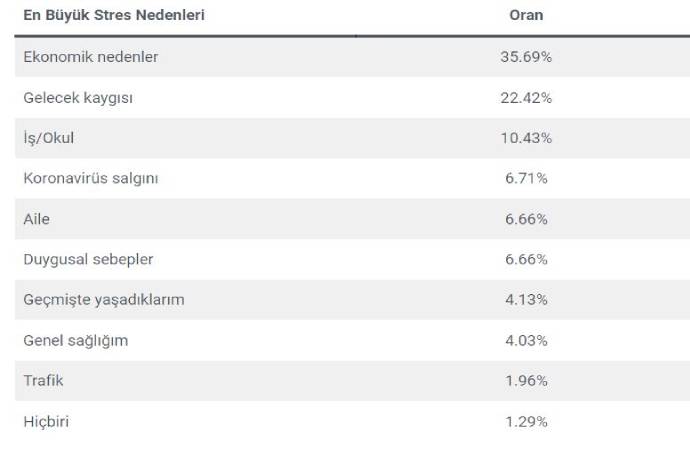Image resolution: width=690 pixels, height=450 pixels.
Task: Click the 1.96% value
Action: click(526, 381)
